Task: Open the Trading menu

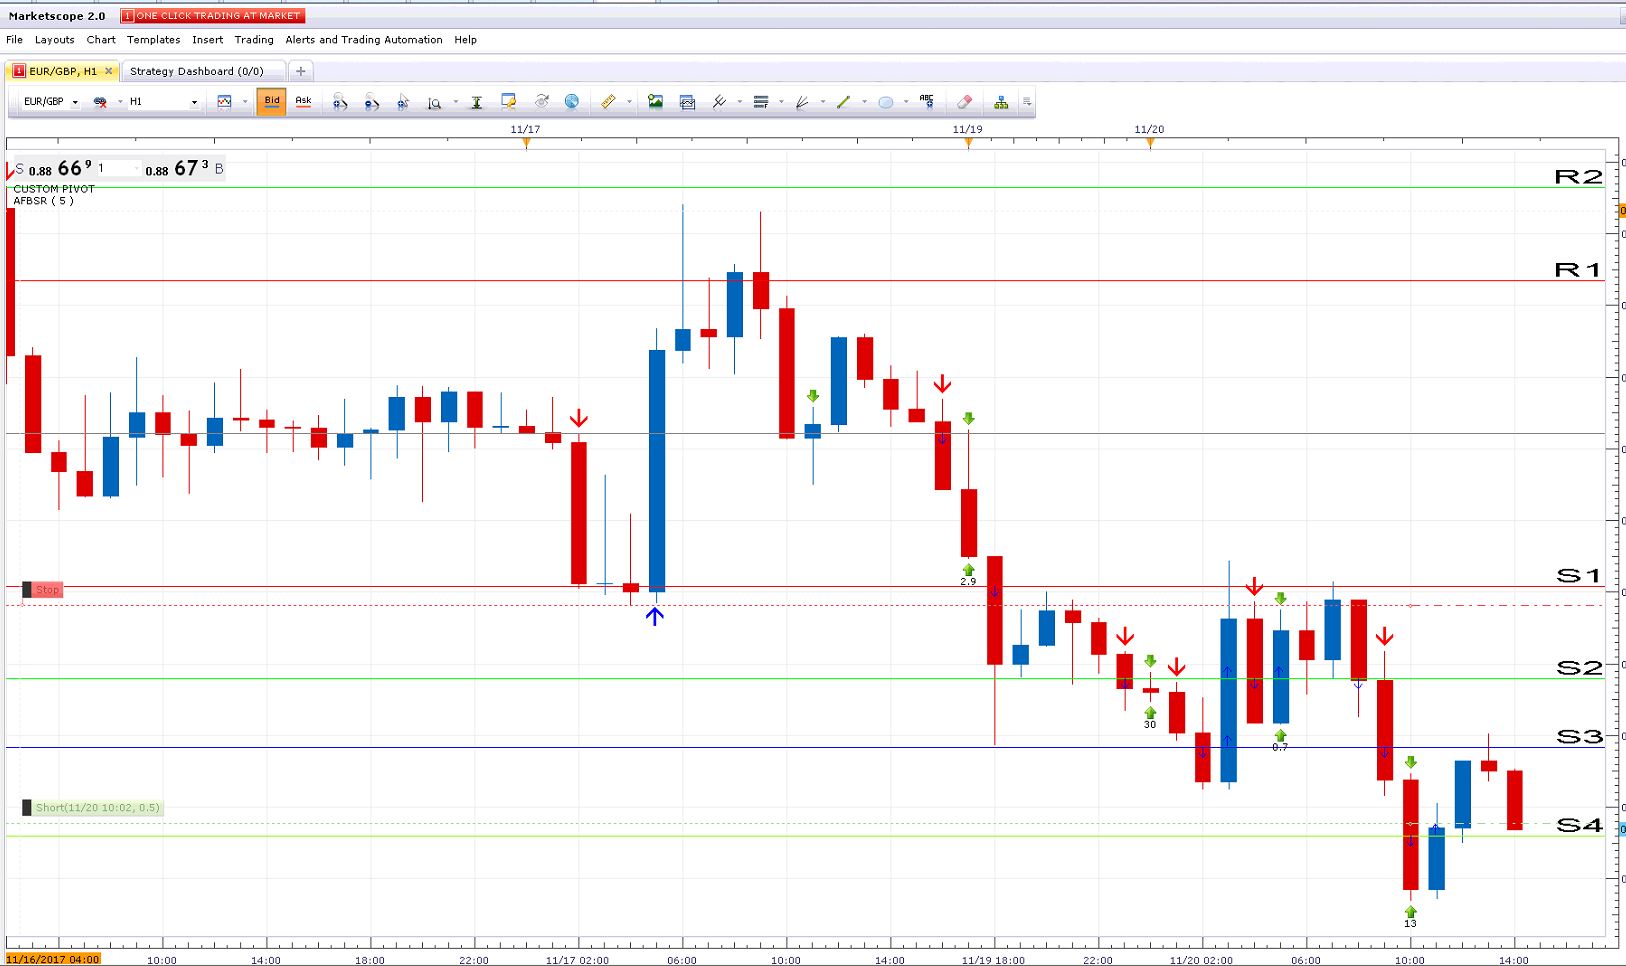Action: 254,40
